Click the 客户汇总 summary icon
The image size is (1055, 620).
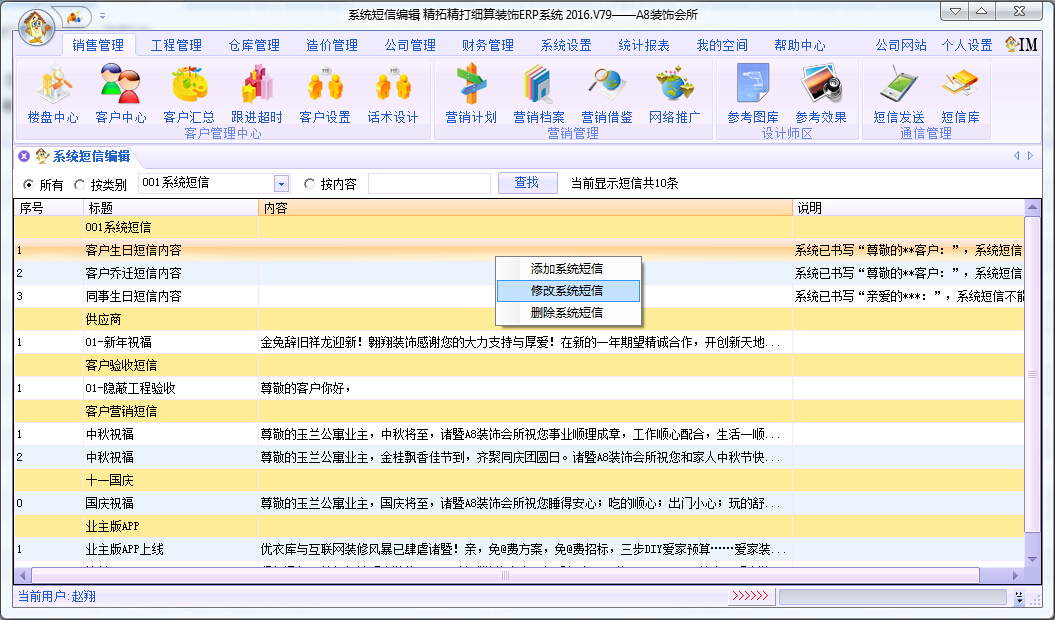189,94
